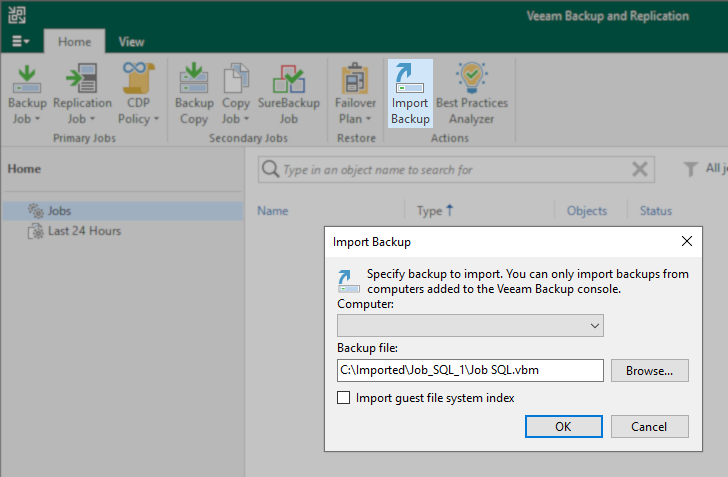Click the Cancel button in dialog
This screenshot has width=728, height=477.
650,426
